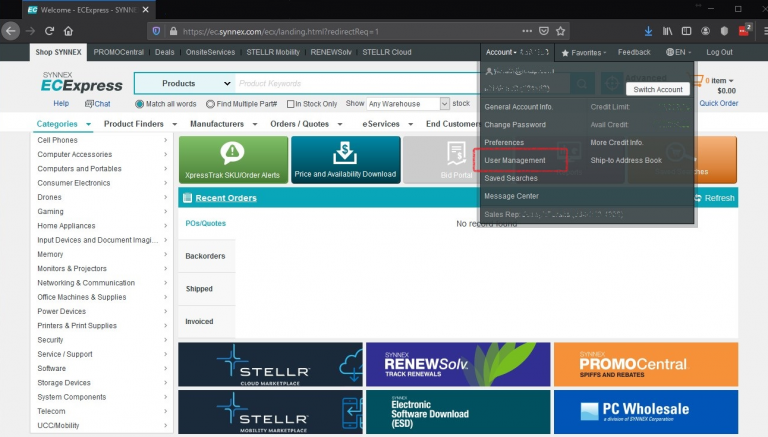Click the tracking protection shield icon
The width and height of the screenshot is (768, 437).
click(x=156, y=31)
